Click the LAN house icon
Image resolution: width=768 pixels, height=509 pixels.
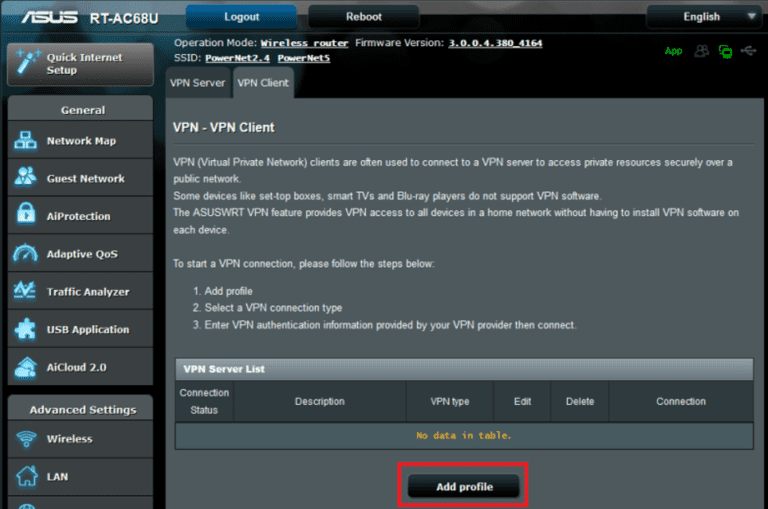coord(26,476)
